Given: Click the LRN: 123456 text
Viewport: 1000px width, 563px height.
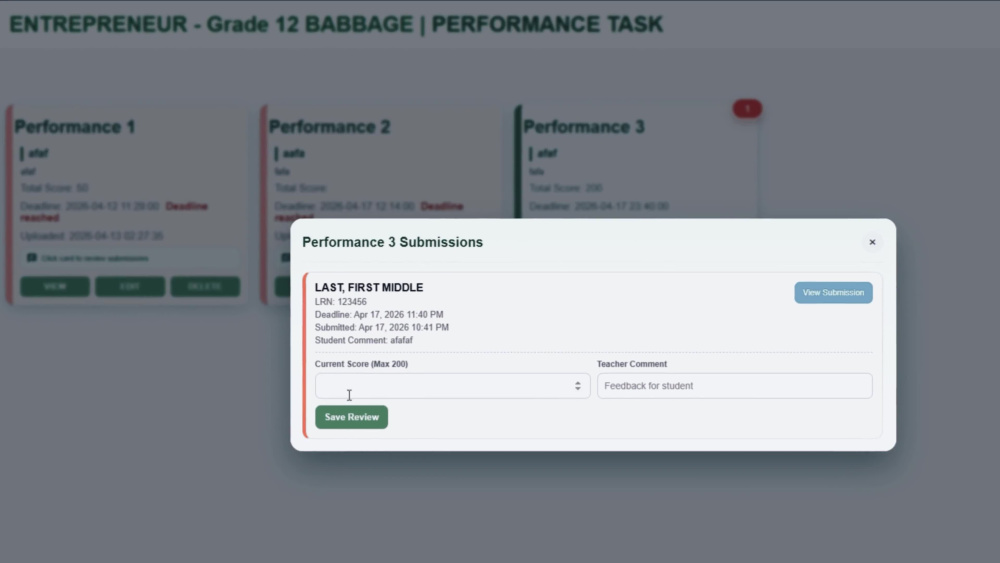Looking at the screenshot, I should click(x=341, y=302).
